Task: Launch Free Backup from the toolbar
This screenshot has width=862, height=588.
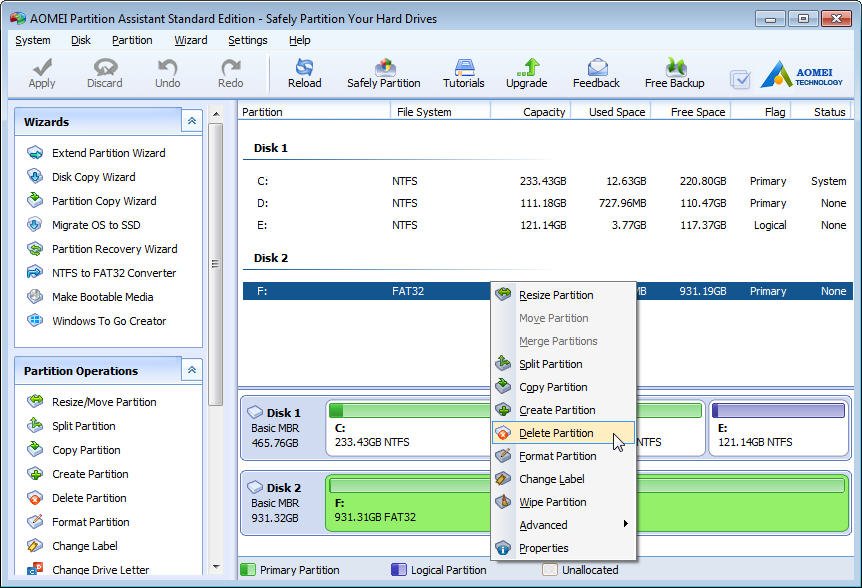Action: (x=675, y=73)
